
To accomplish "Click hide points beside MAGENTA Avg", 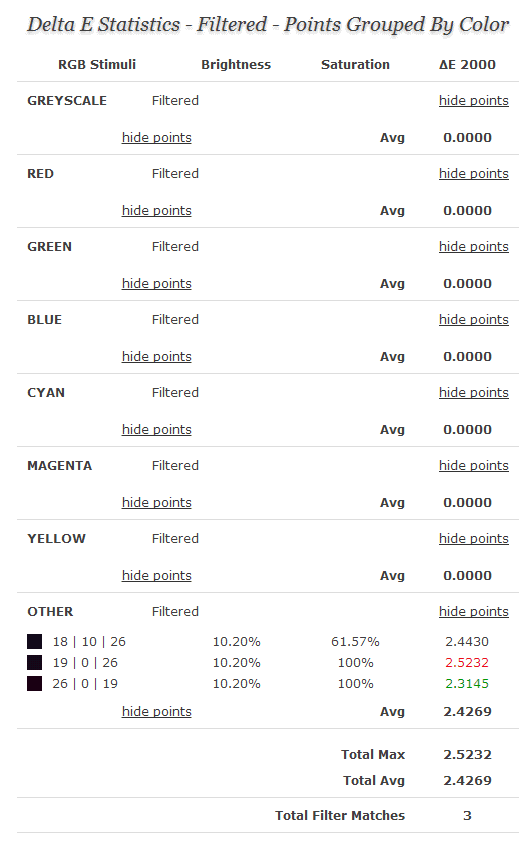I will pos(157,503).
